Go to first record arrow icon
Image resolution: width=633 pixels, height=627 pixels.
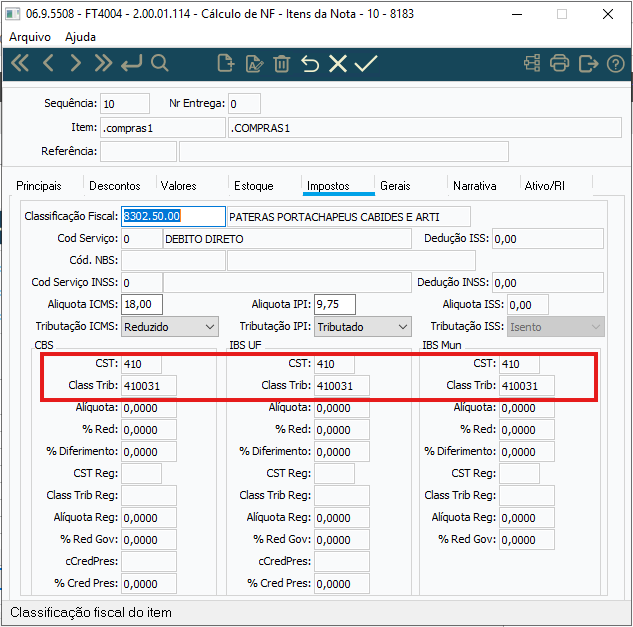click(20, 63)
